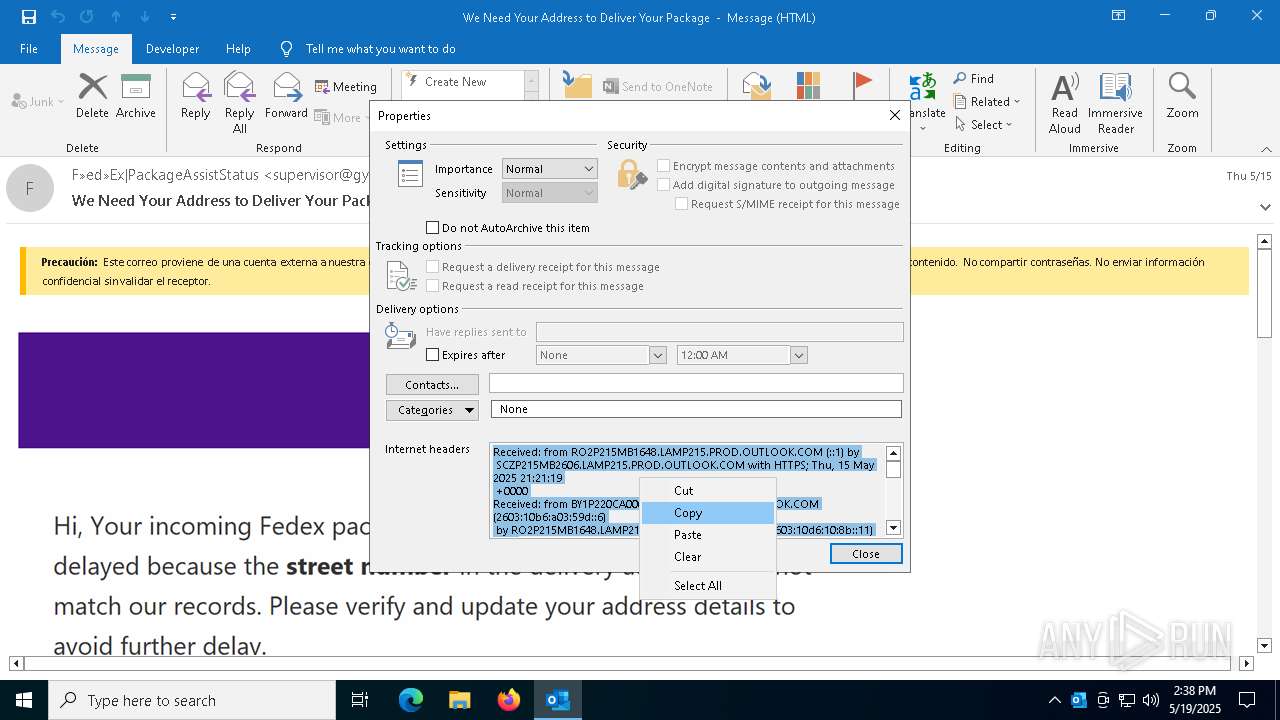
Task: Click the Windows Start button
Action: coord(24,700)
